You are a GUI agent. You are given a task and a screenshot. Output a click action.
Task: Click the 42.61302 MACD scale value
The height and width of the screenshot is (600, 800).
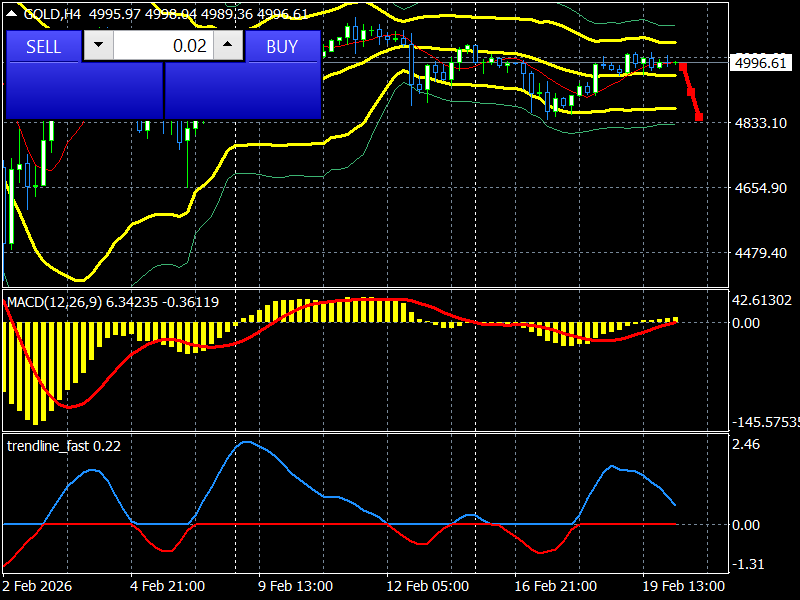coord(762,300)
